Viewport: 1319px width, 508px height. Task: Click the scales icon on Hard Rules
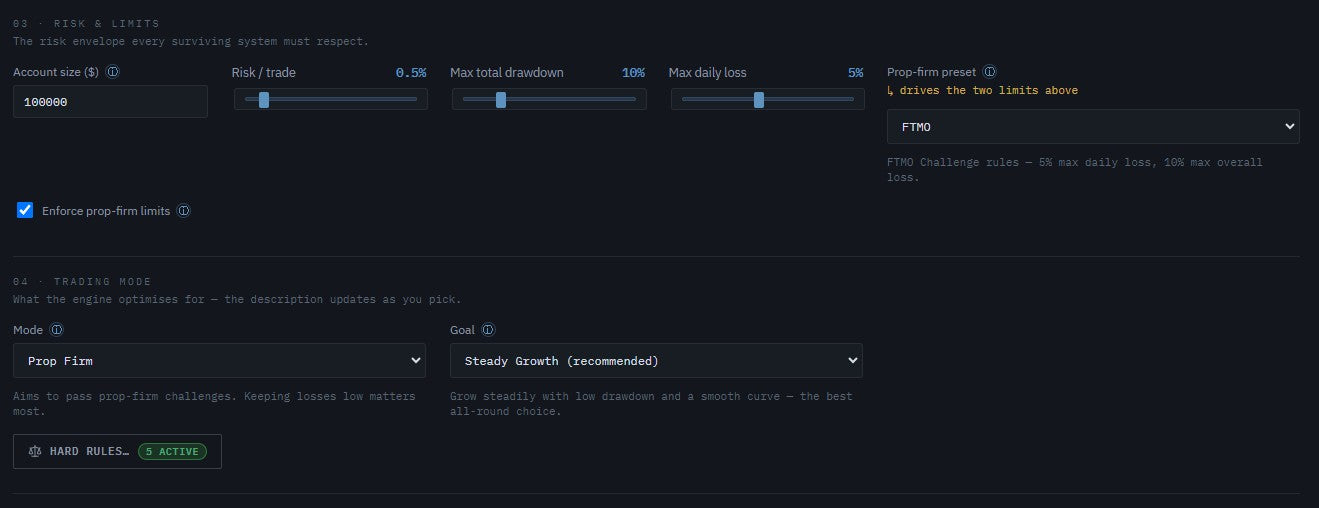(36, 451)
